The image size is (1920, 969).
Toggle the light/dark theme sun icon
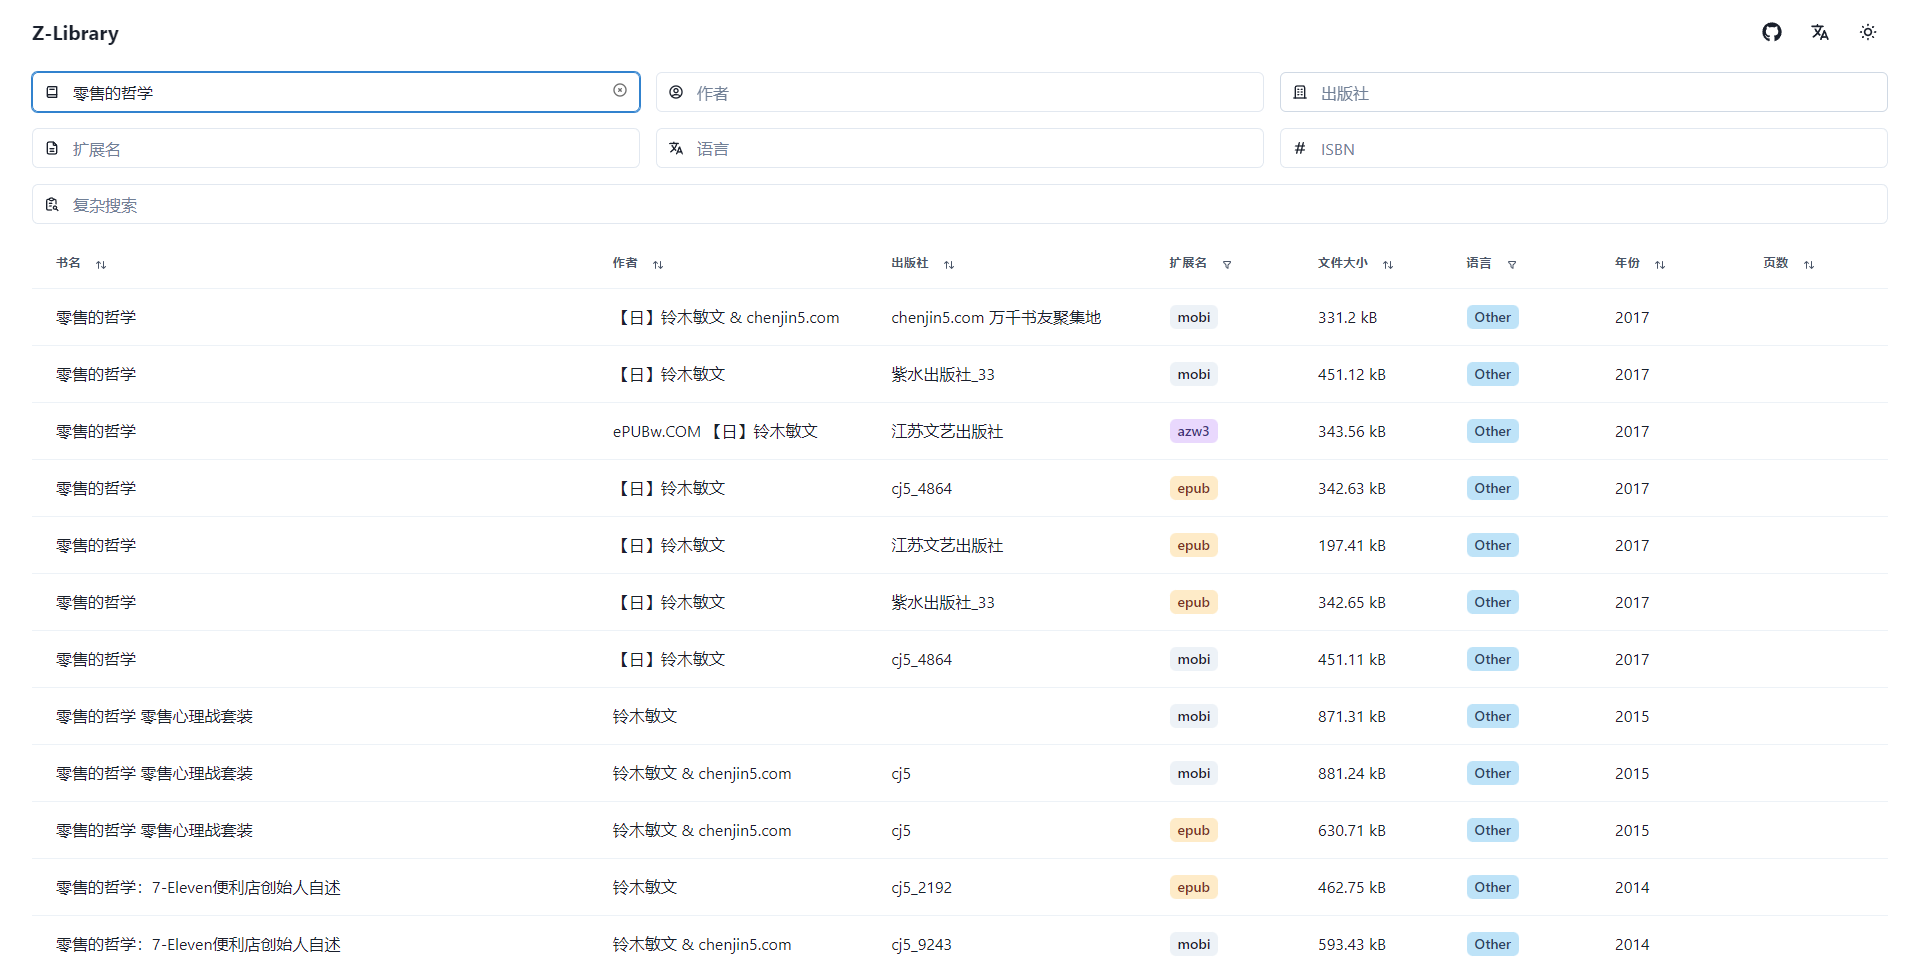[1867, 33]
